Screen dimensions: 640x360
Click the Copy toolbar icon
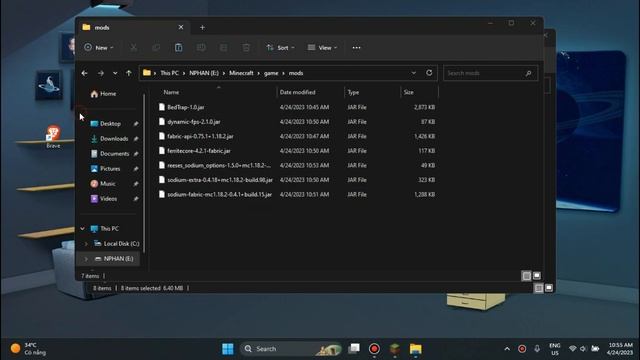point(156,48)
